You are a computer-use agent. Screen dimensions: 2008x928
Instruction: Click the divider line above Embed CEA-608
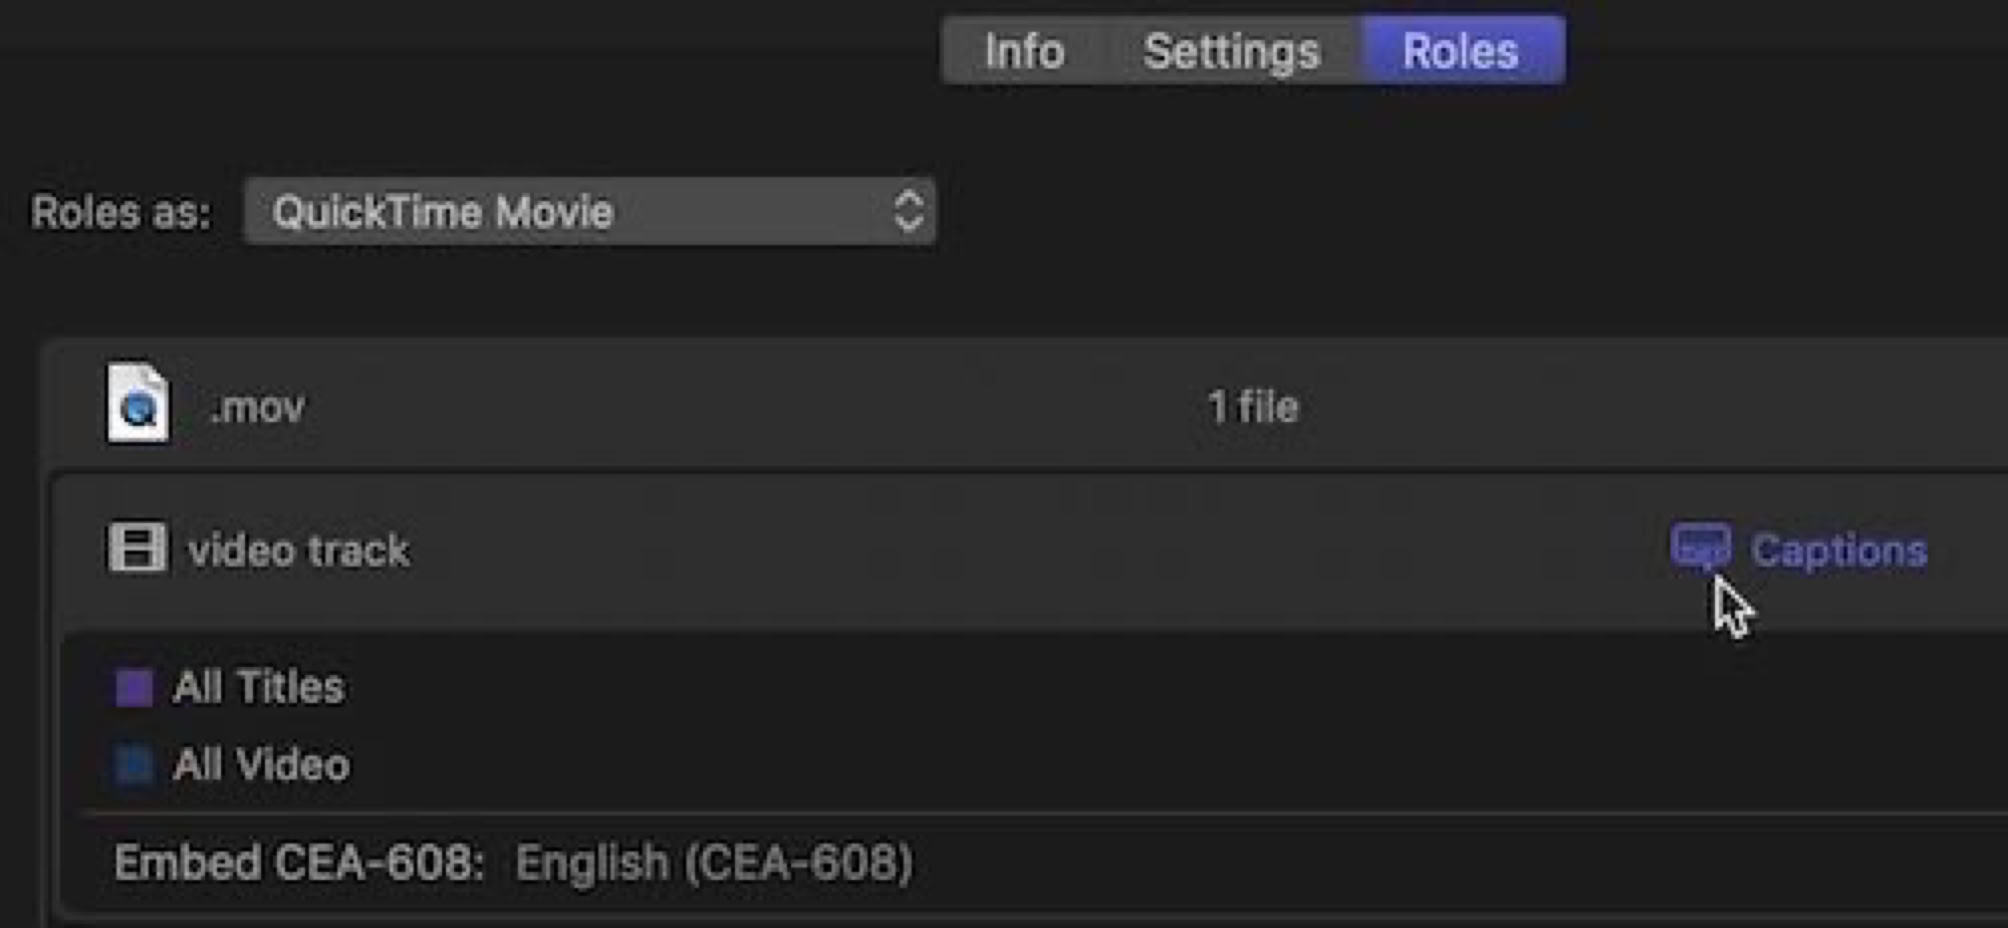[1000, 814]
